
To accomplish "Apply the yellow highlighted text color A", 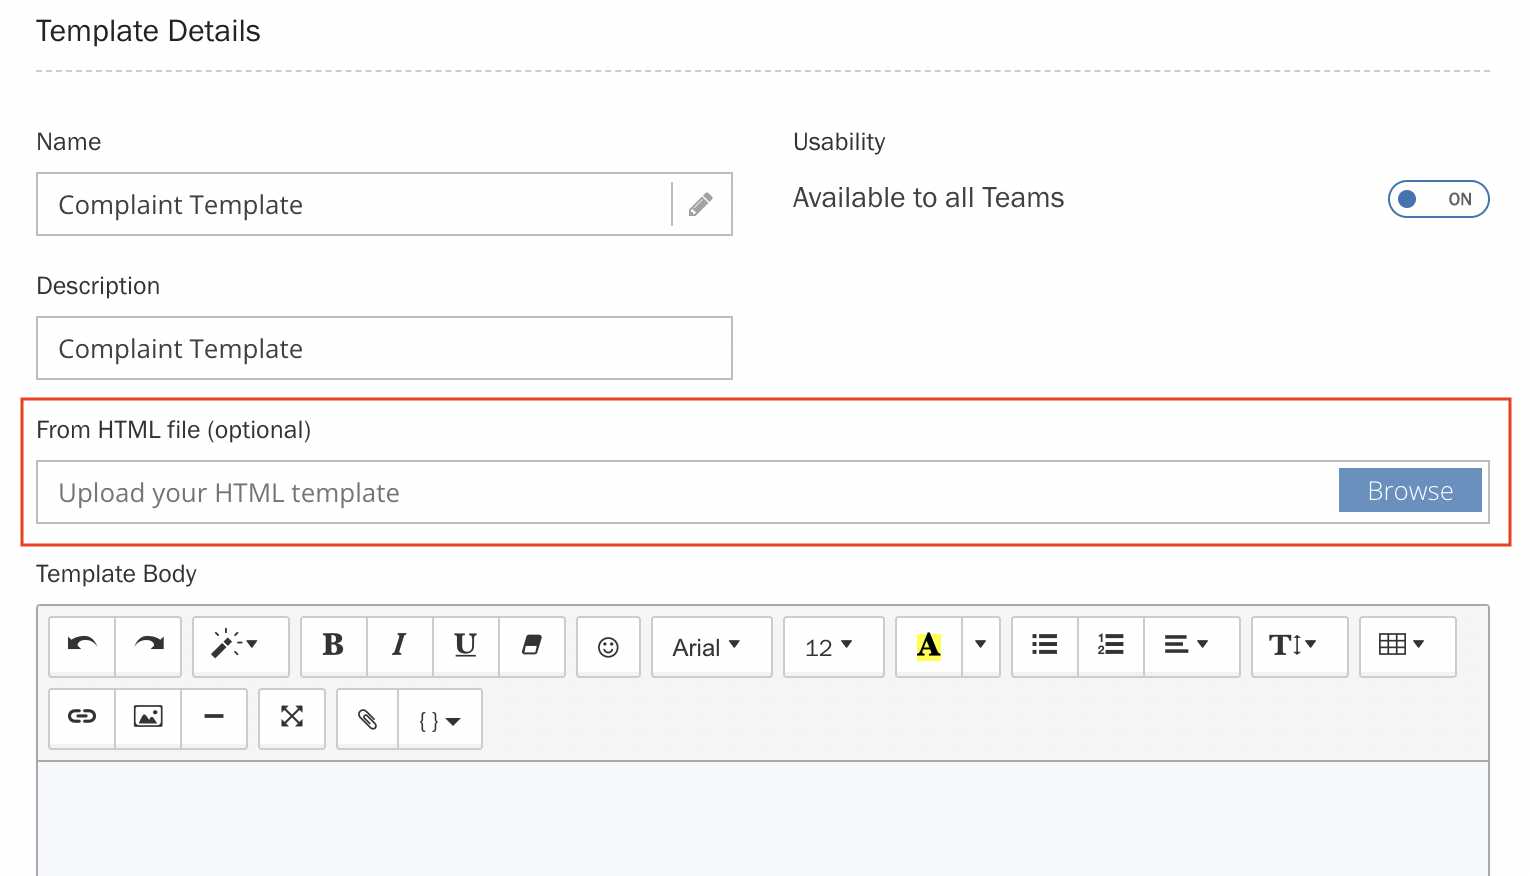I will [929, 646].
